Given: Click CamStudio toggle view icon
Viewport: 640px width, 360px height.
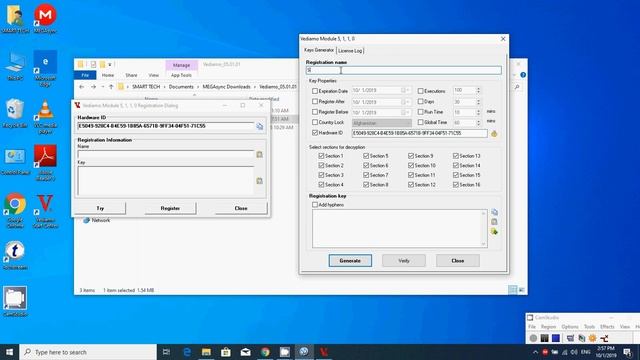Looking at the screenshot, I should [570, 338].
